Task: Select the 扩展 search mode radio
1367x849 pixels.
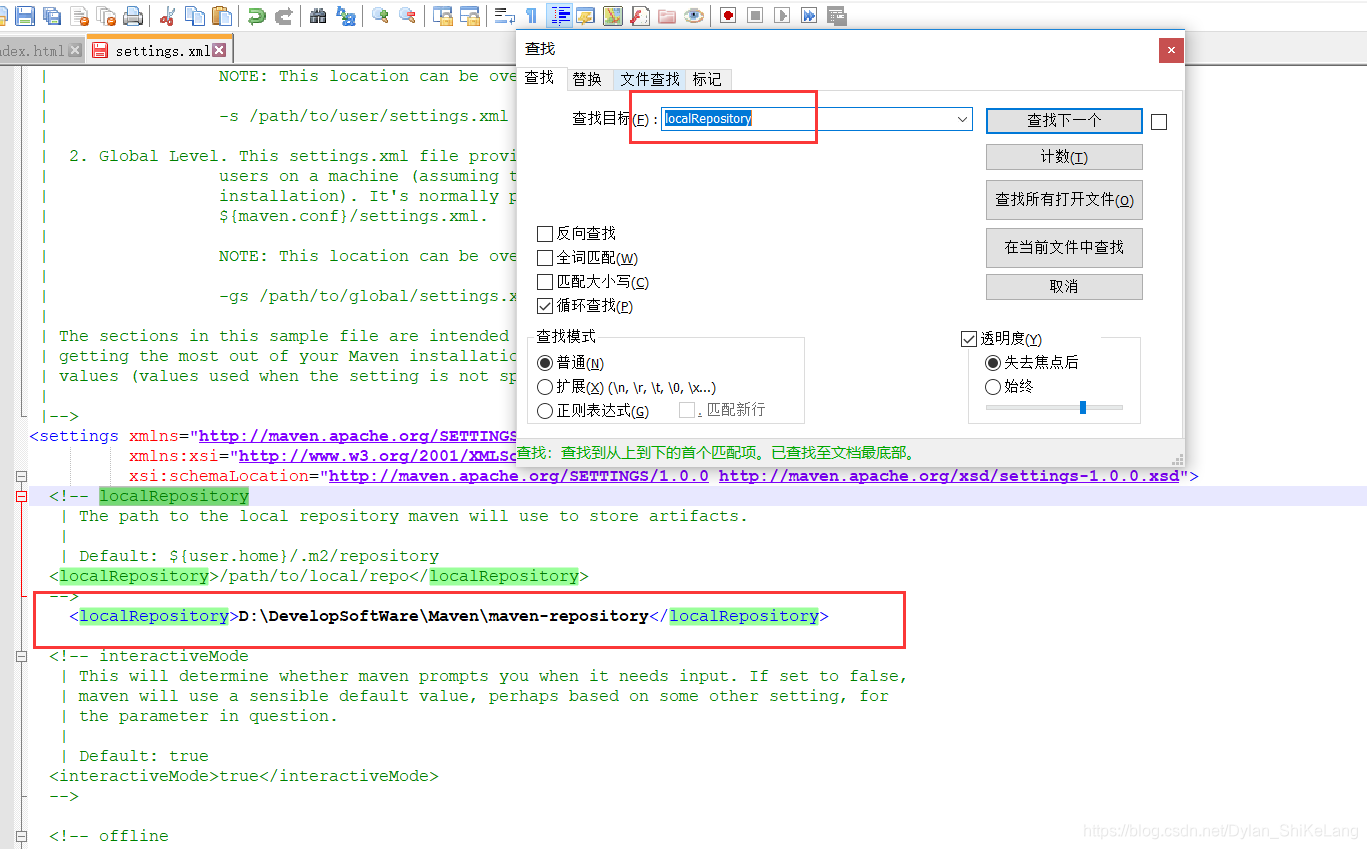Action: tap(545, 387)
